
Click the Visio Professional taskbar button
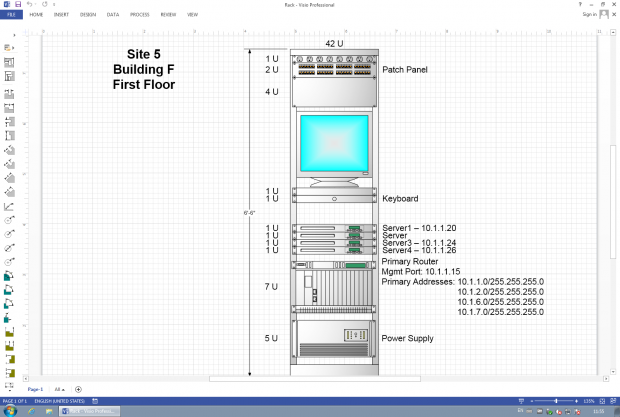pyautogui.click(x=89, y=411)
